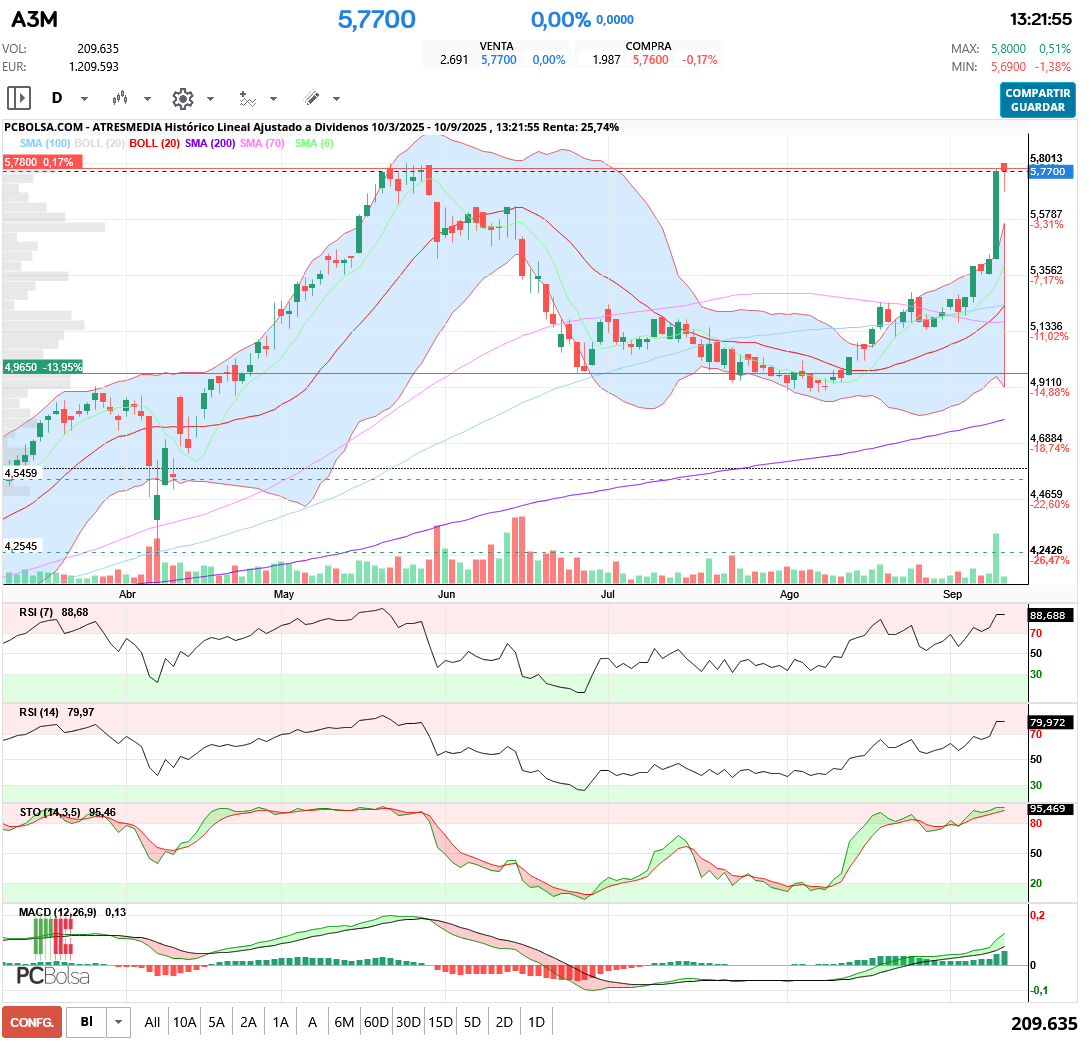1091x1043 pixels.
Task: Select the D period label
Action: (x=57, y=98)
